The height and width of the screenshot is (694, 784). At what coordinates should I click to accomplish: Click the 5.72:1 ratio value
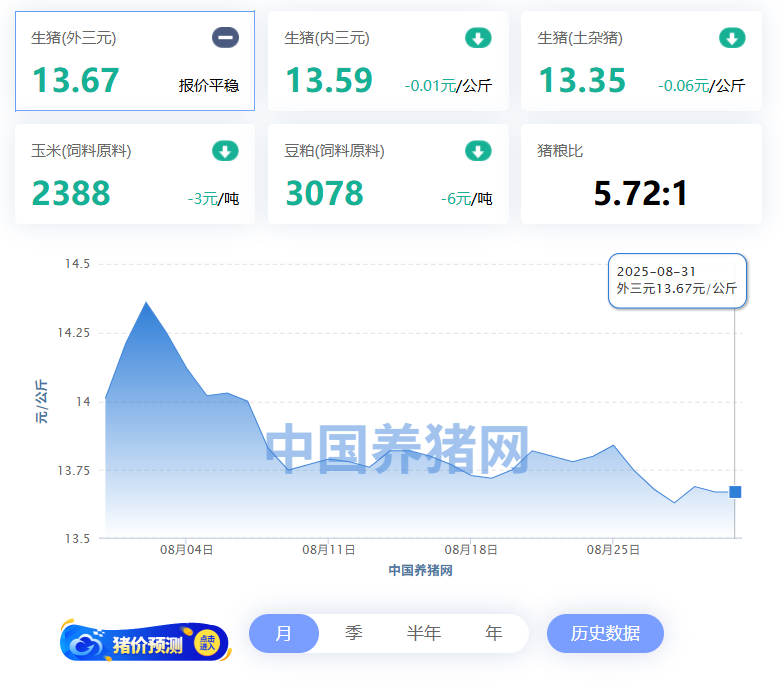641,193
